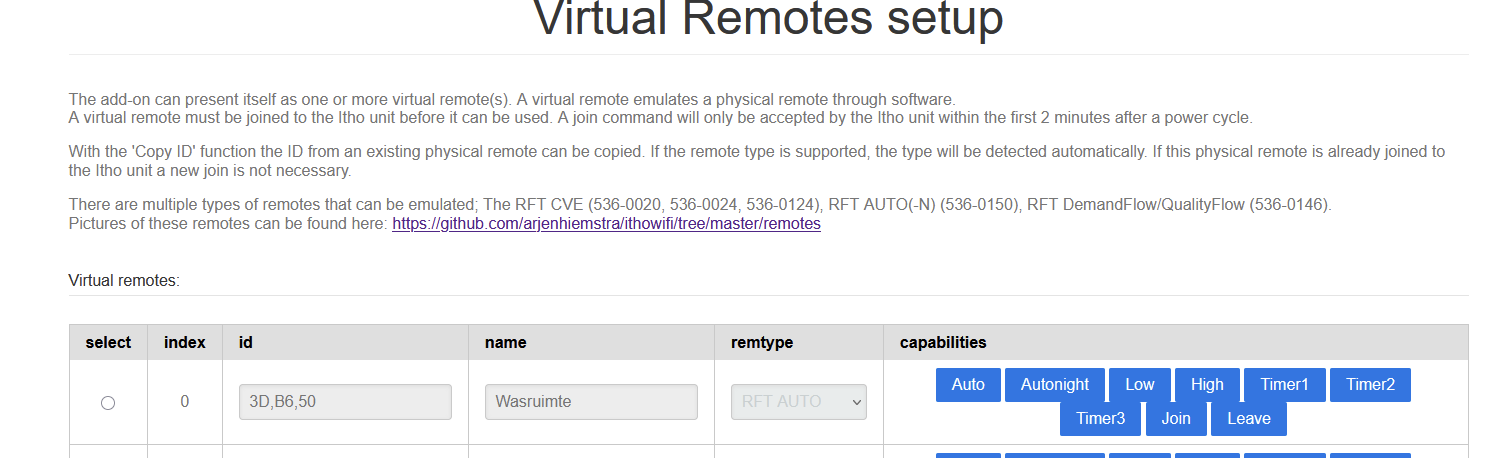Click the capabilities column header

943,342
